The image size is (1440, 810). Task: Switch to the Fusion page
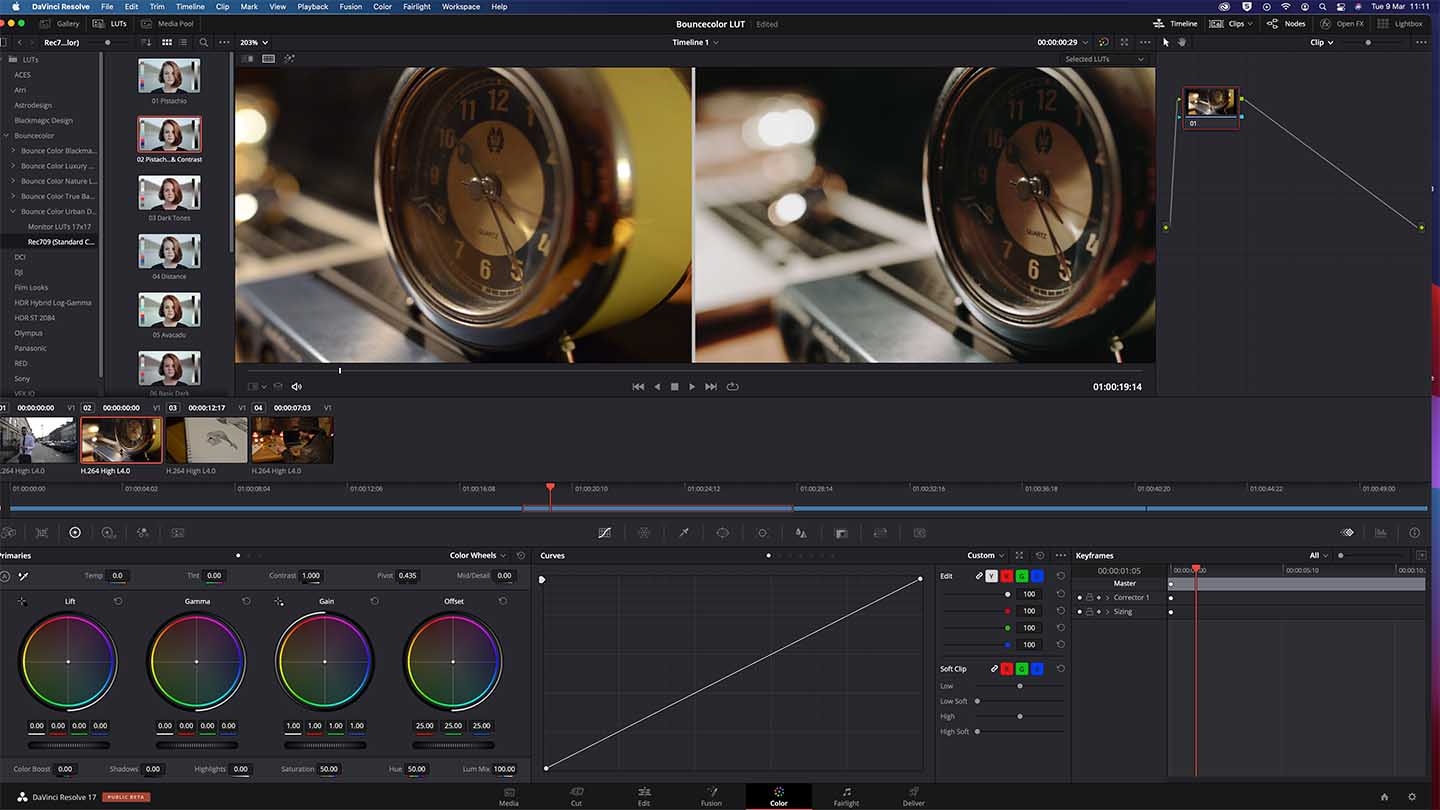click(x=711, y=796)
